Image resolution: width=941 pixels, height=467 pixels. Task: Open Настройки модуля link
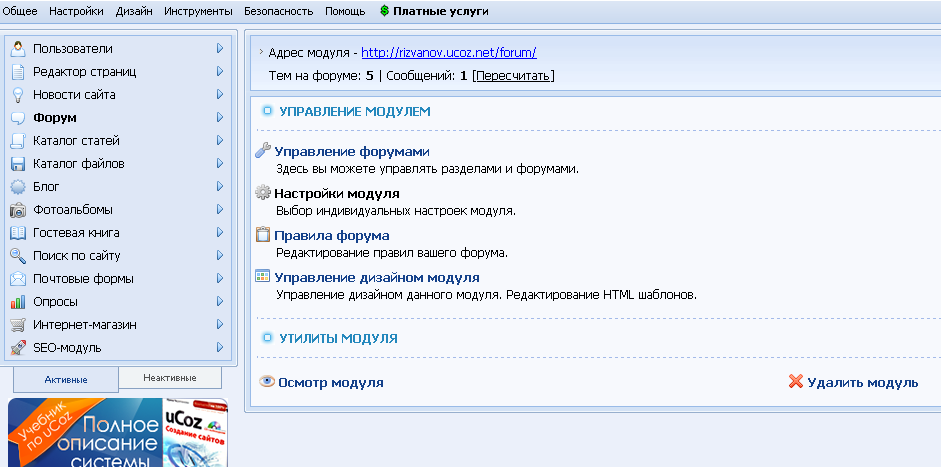click(337, 193)
